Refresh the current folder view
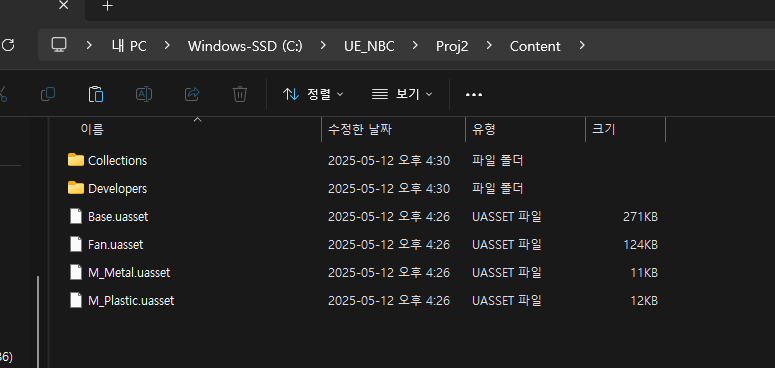This screenshot has width=775, height=368. [x=8, y=45]
